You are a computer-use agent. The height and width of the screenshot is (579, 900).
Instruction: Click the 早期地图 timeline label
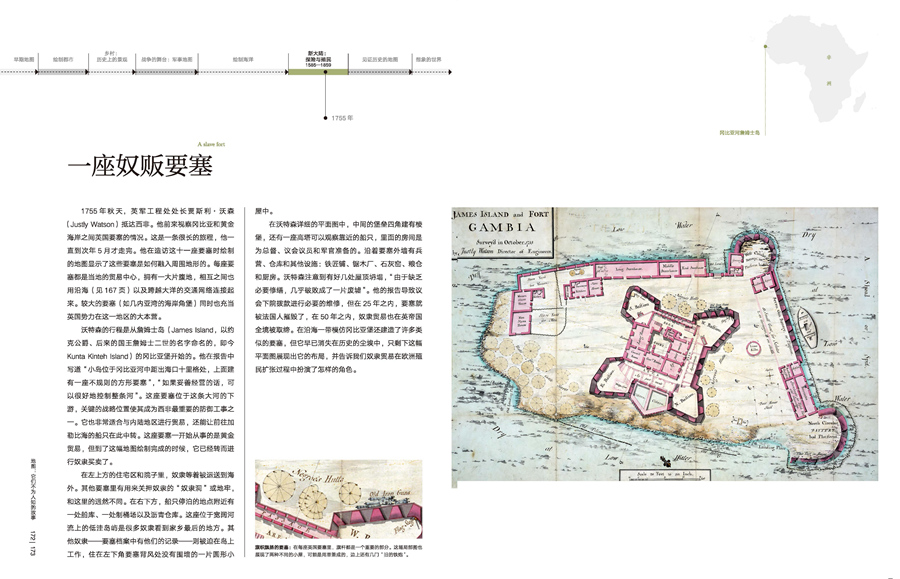click(24, 59)
